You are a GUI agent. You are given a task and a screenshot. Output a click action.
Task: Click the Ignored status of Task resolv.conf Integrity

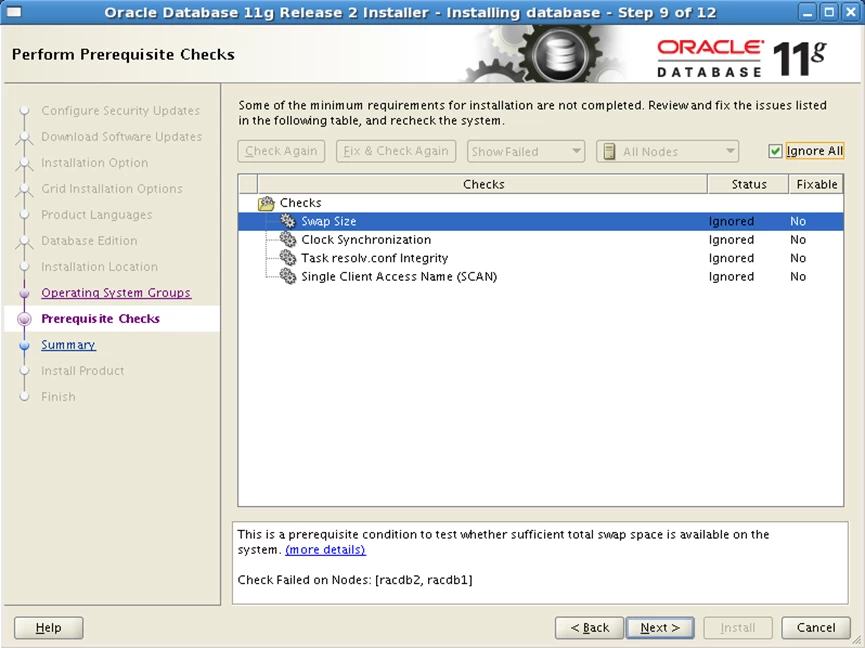731,258
